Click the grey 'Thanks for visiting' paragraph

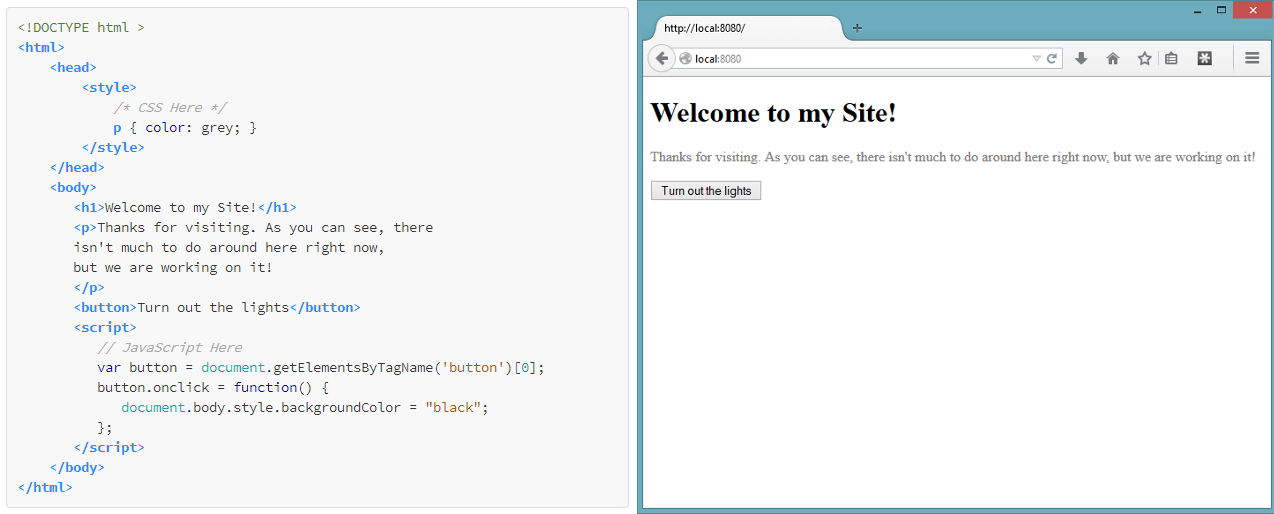click(x=953, y=157)
